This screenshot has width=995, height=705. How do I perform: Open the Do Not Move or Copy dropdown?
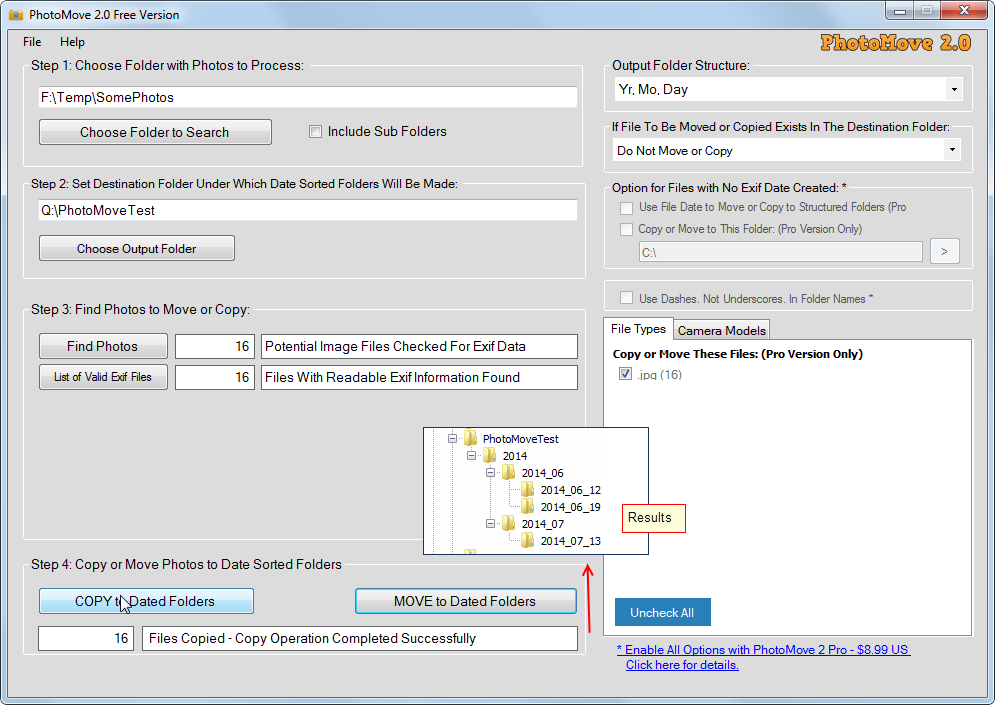(952, 150)
